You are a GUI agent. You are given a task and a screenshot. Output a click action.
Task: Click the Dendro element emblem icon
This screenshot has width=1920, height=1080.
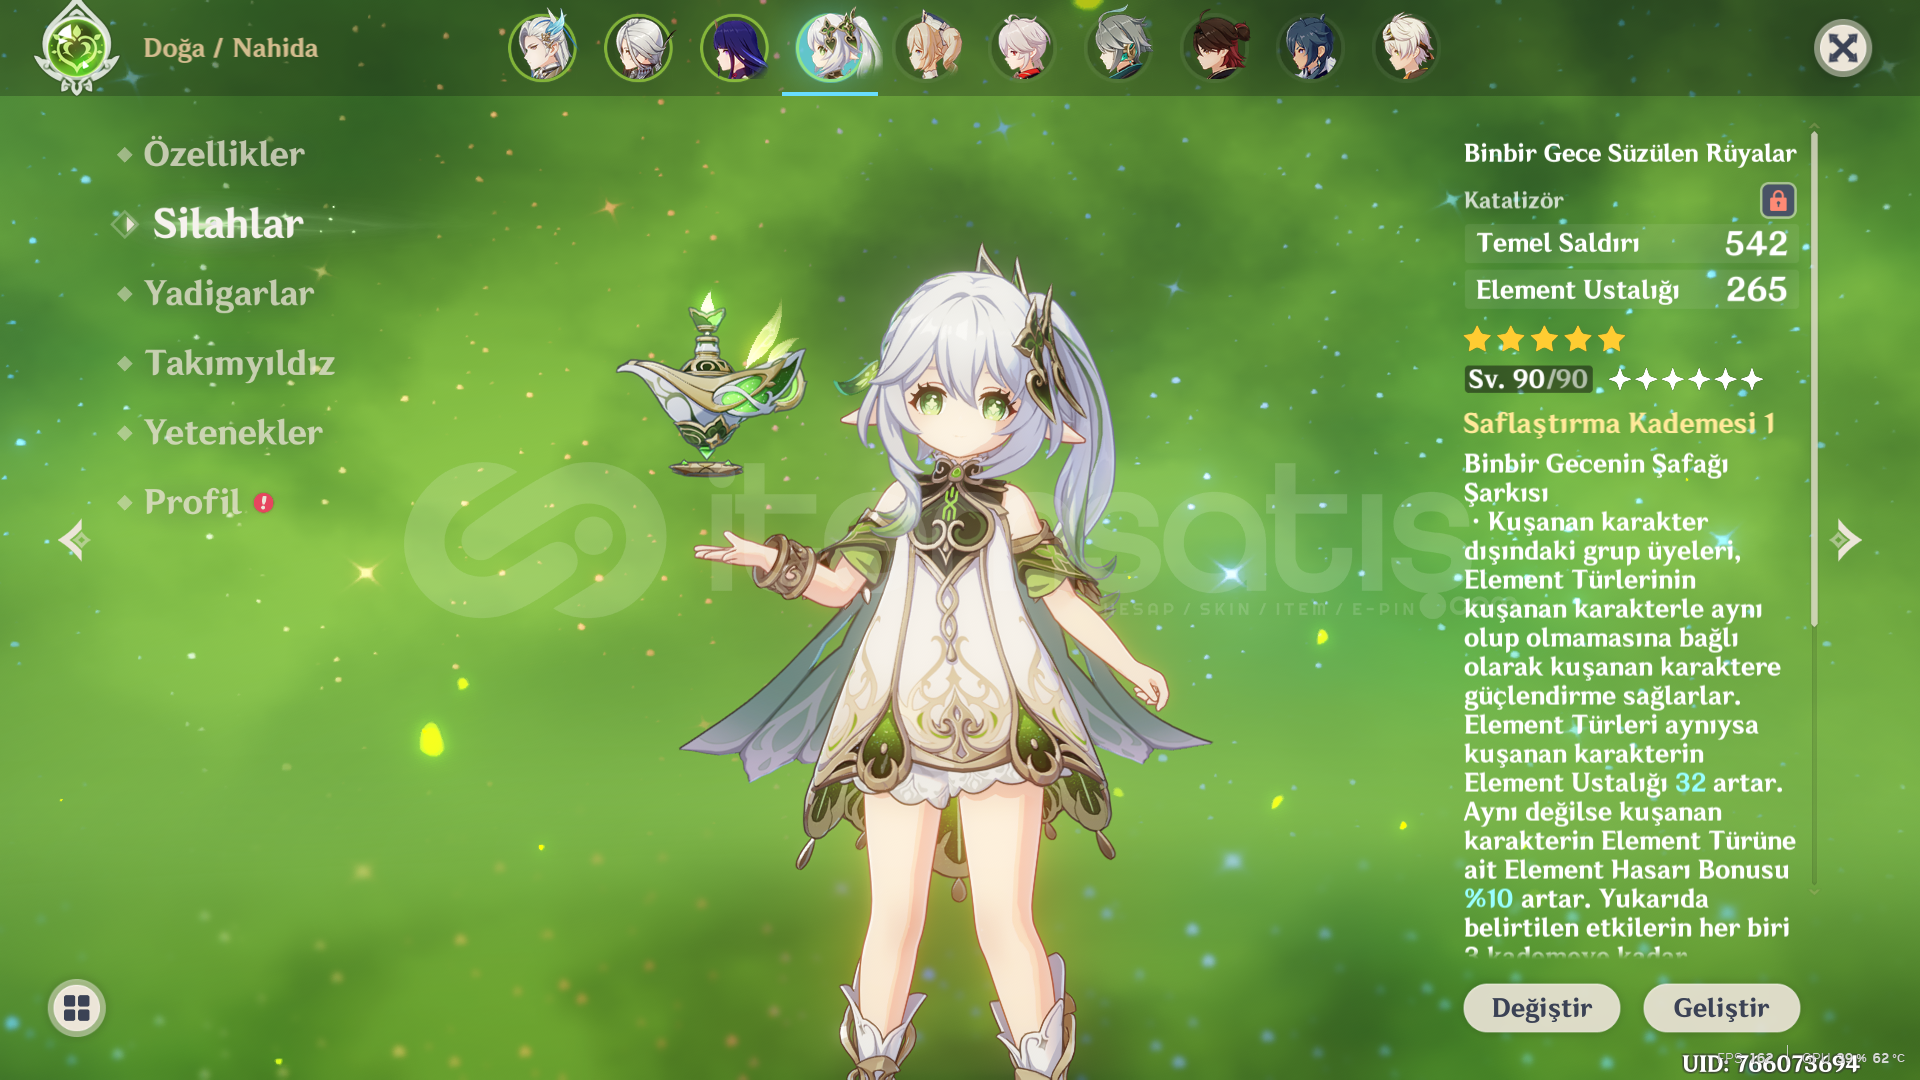(x=76, y=48)
